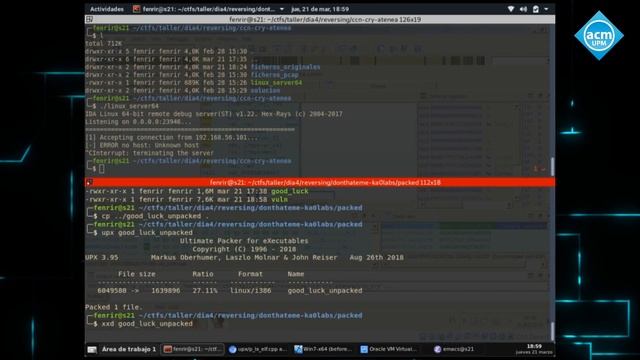Click the terminal icon on fenrir@s21 taskbar button
Viewport: 640px width, 360px height.
pyautogui.click(x=167, y=349)
